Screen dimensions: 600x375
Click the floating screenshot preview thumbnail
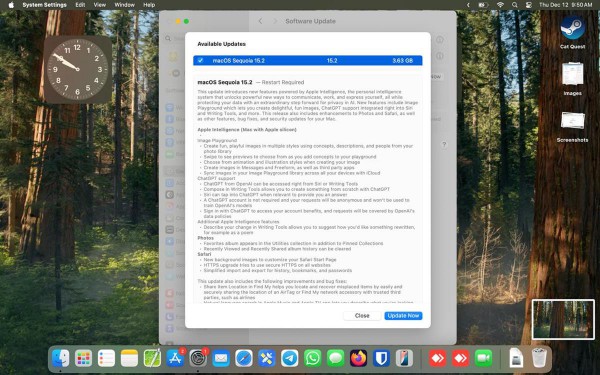(x=563, y=319)
